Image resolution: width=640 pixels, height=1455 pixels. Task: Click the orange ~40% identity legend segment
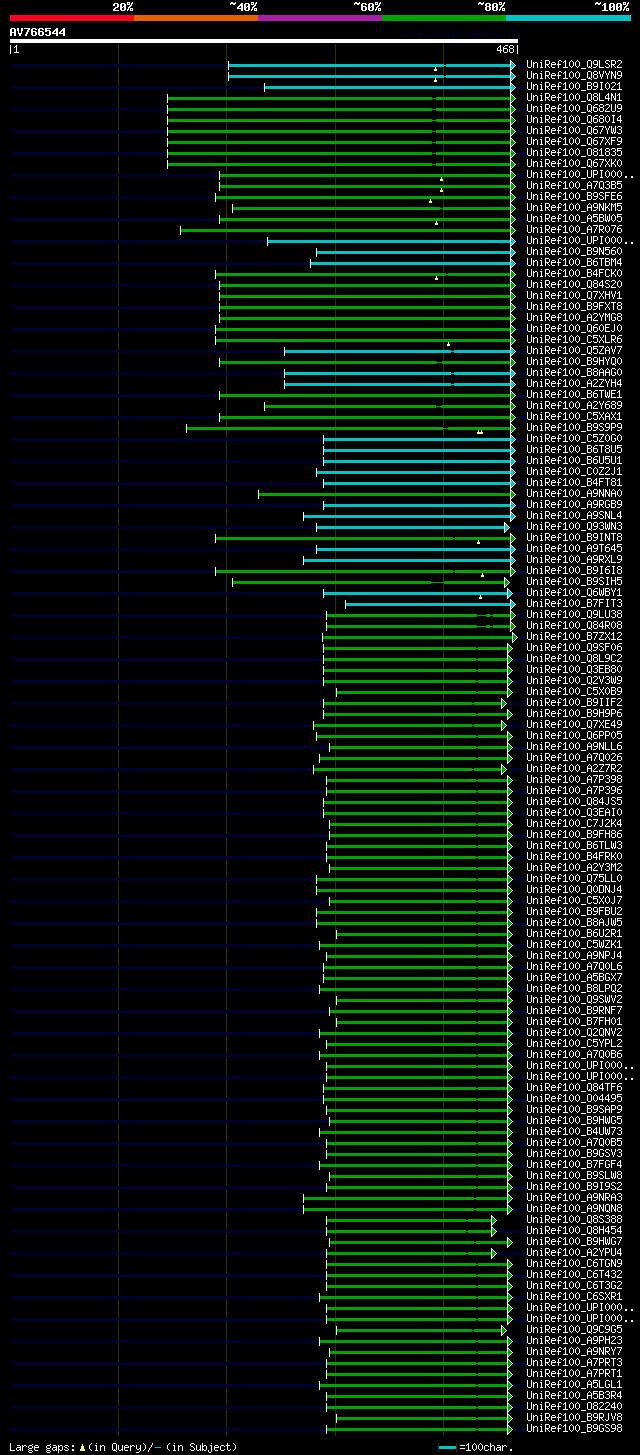point(196,18)
